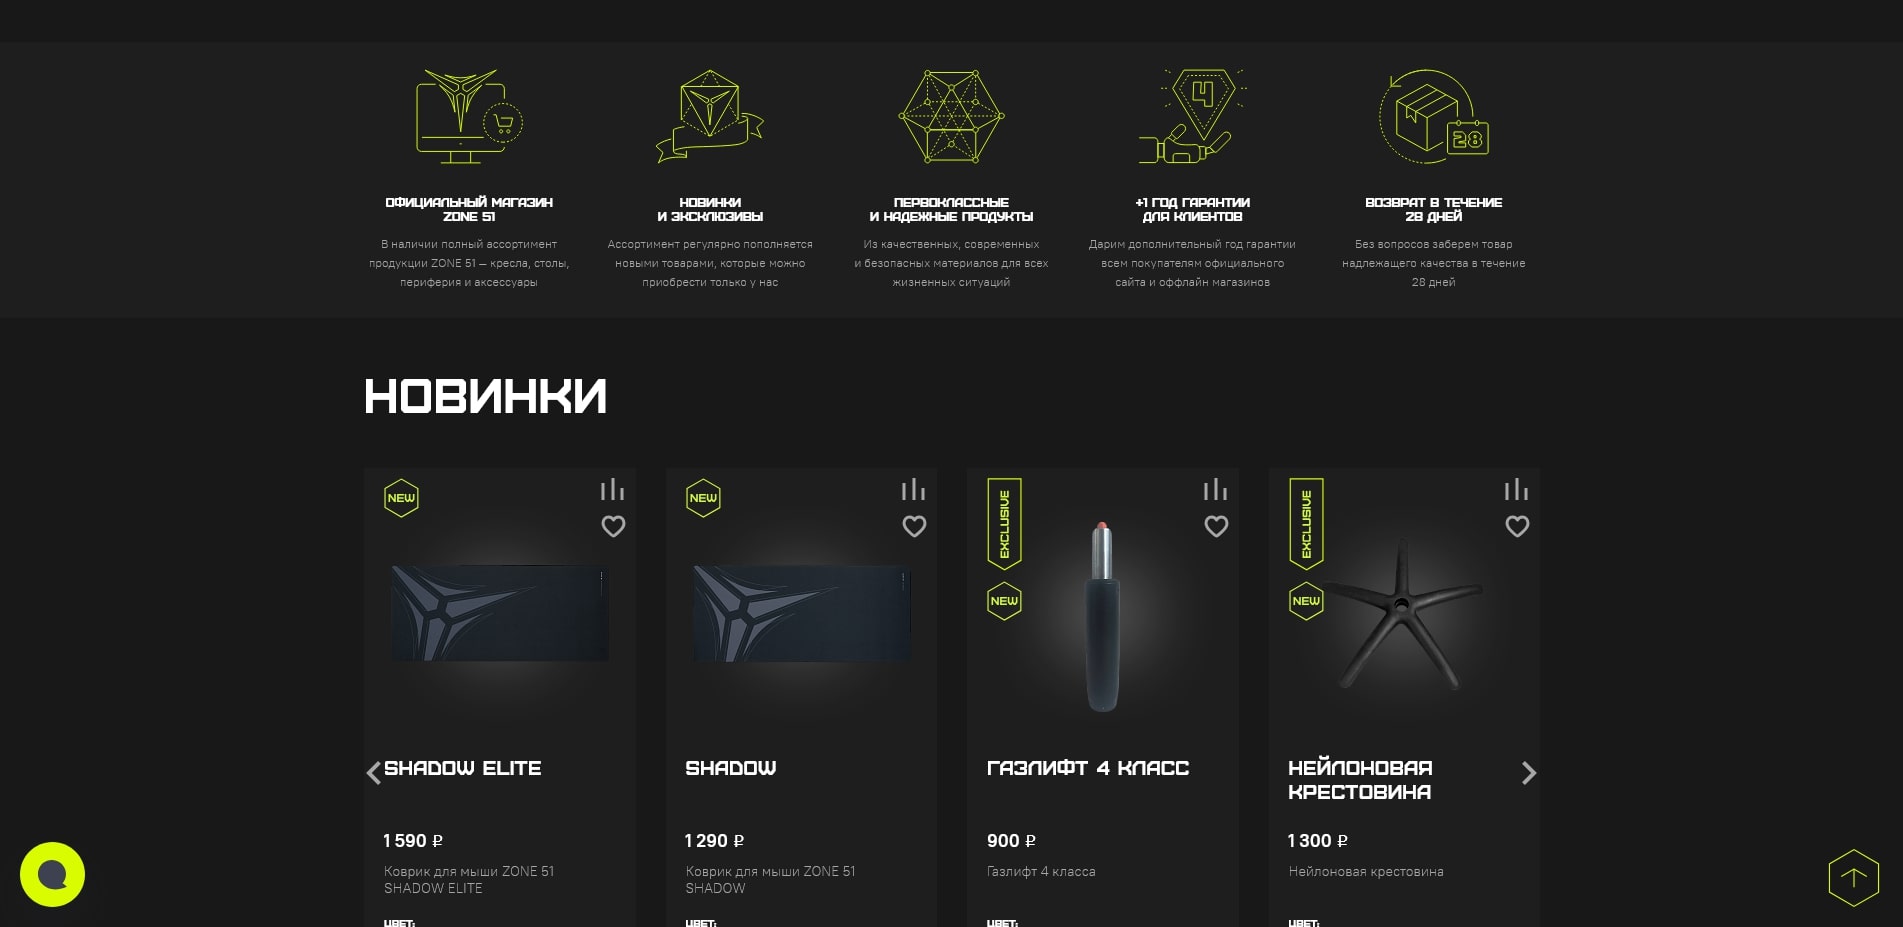Screen dimensions: 1903x927
Task: Add Нейлоновая крестовина to comparison list
Action: [x=1516, y=489]
